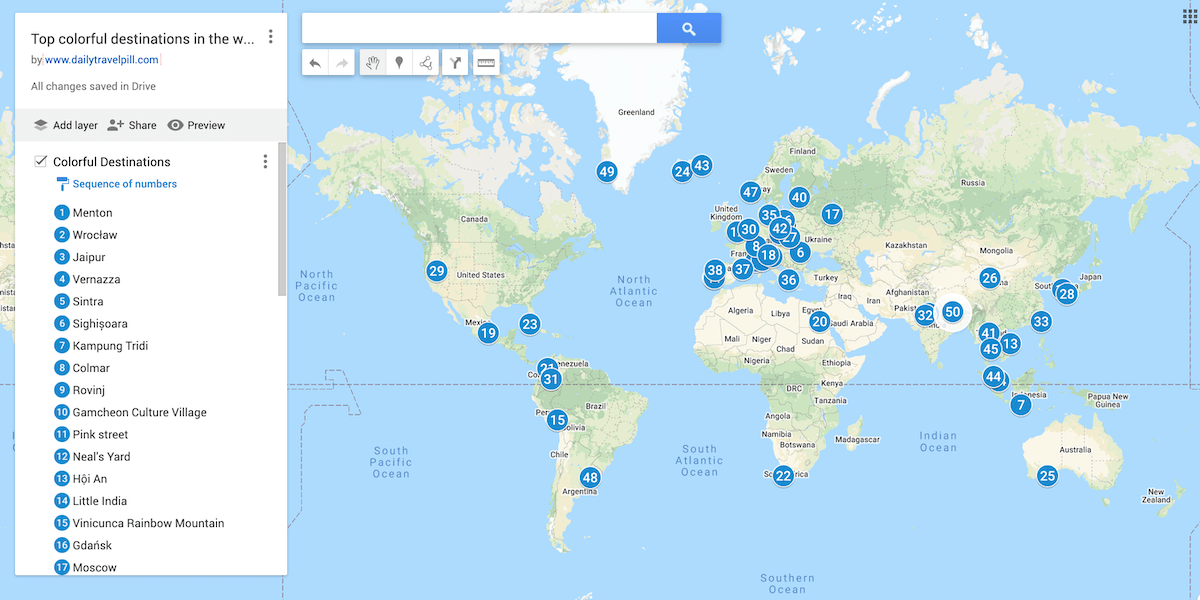The width and height of the screenshot is (1200, 600).
Task: Choose the add marker tool
Action: [x=399, y=63]
